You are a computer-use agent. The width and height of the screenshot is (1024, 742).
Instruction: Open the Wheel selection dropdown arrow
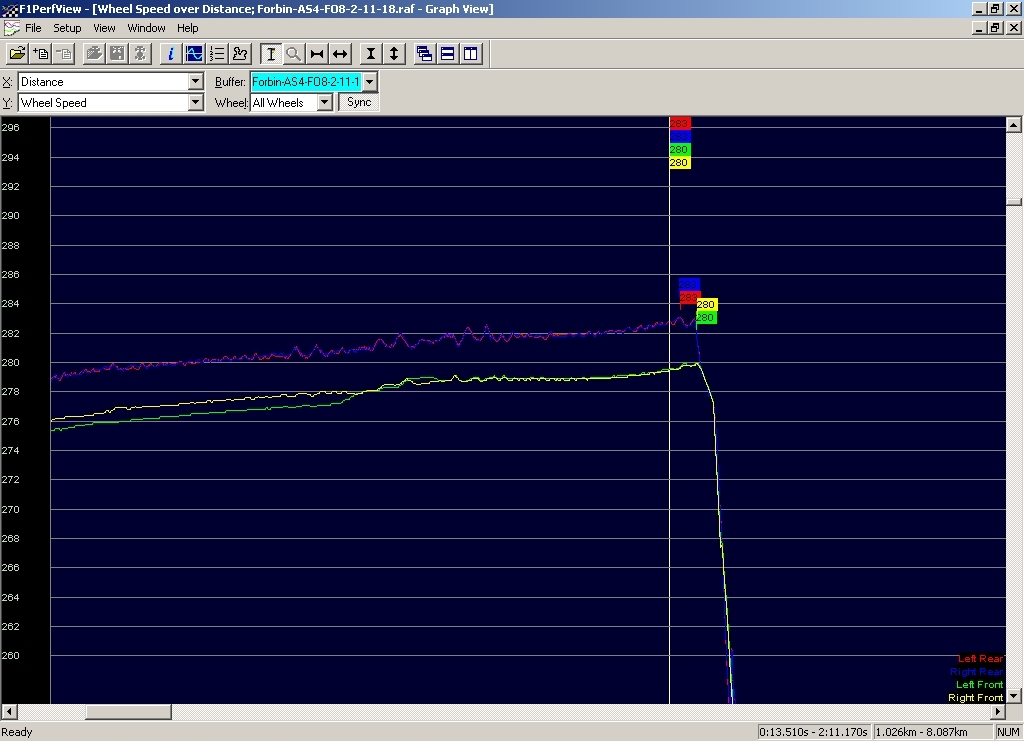[x=325, y=103]
